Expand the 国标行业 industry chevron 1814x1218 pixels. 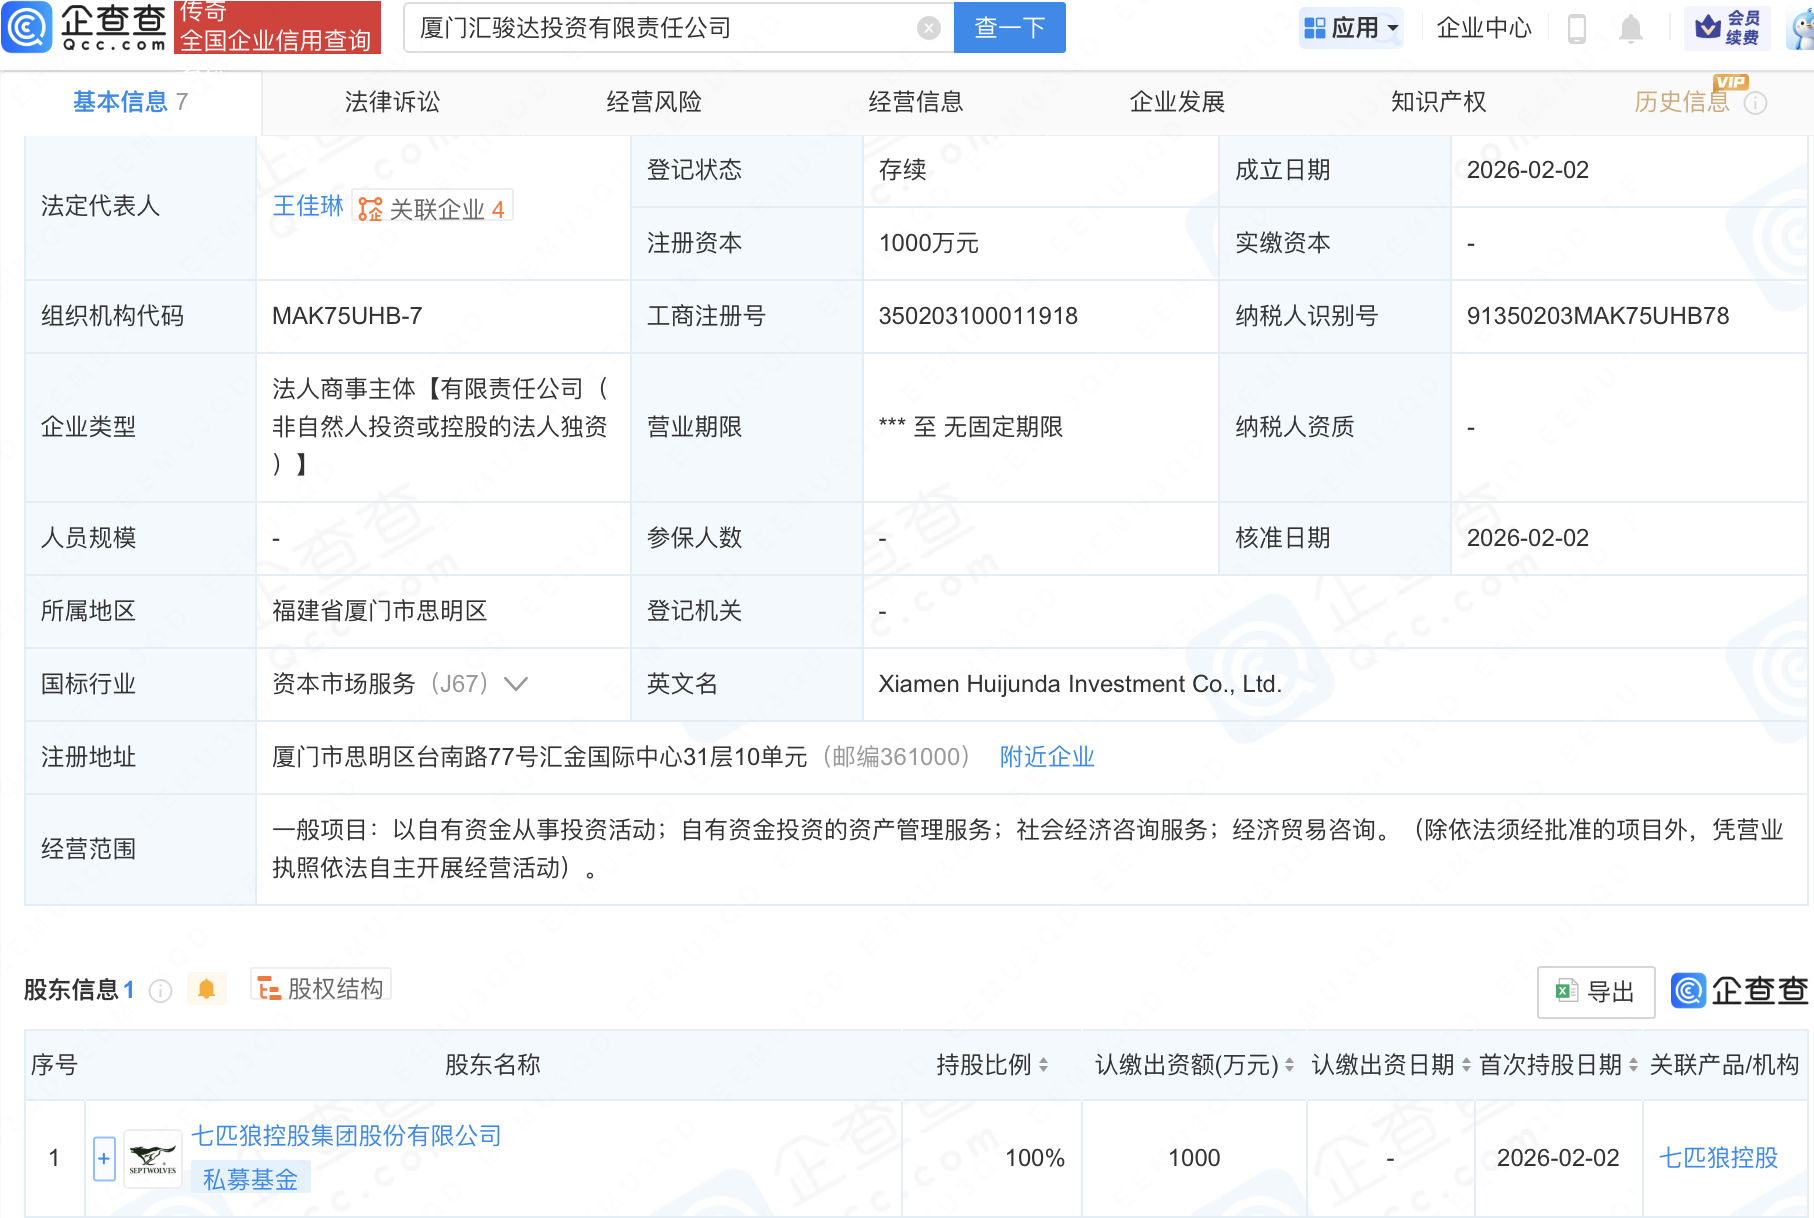[x=516, y=684]
